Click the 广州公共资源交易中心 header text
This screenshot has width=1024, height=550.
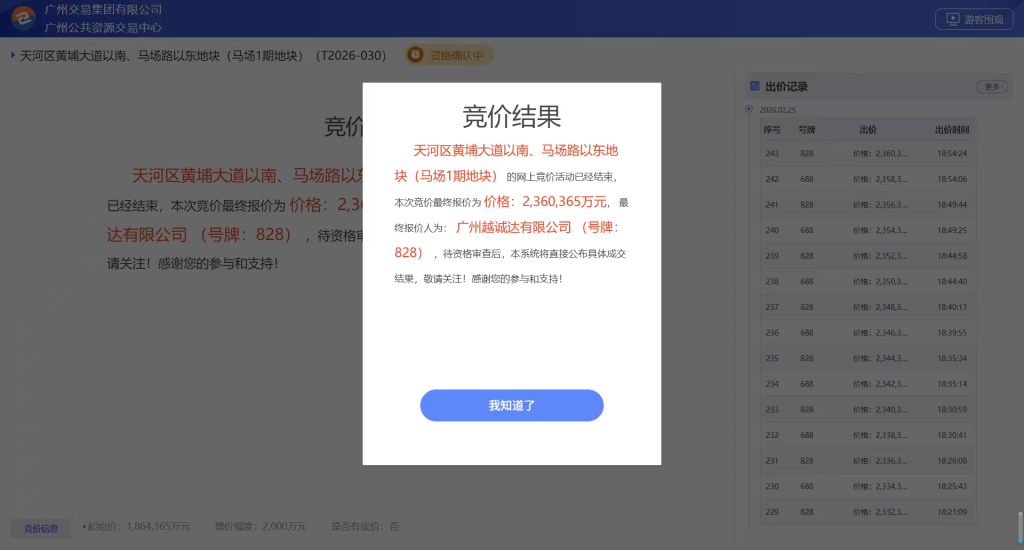coord(103,27)
